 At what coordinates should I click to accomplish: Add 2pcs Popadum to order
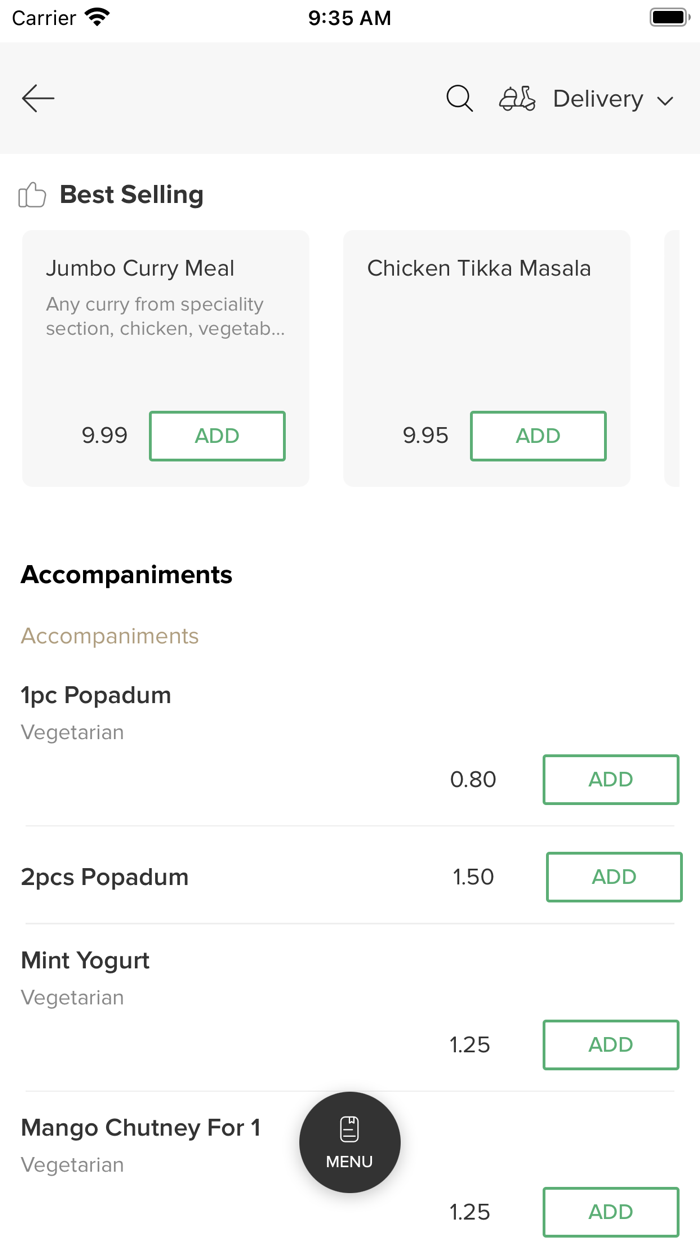tap(614, 877)
